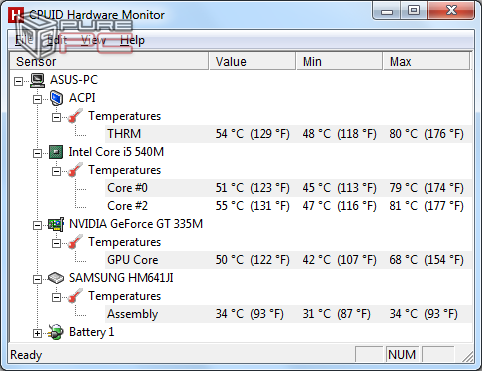Close the CPUID Hardware Monitor window
This screenshot has height=371, width=482.
[x=451, y=11]
